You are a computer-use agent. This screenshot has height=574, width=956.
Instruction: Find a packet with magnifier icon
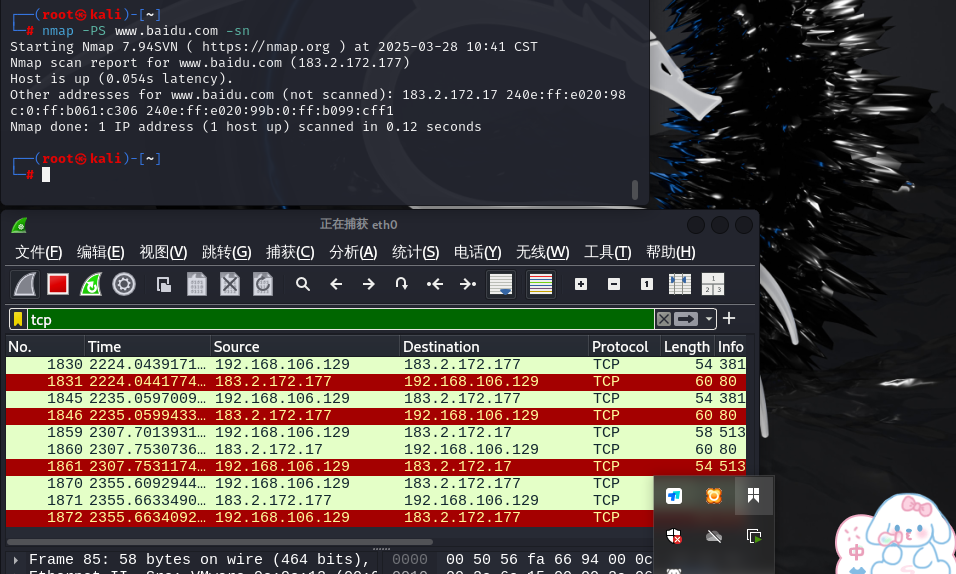pyautogui.click(x=303, y=284)
